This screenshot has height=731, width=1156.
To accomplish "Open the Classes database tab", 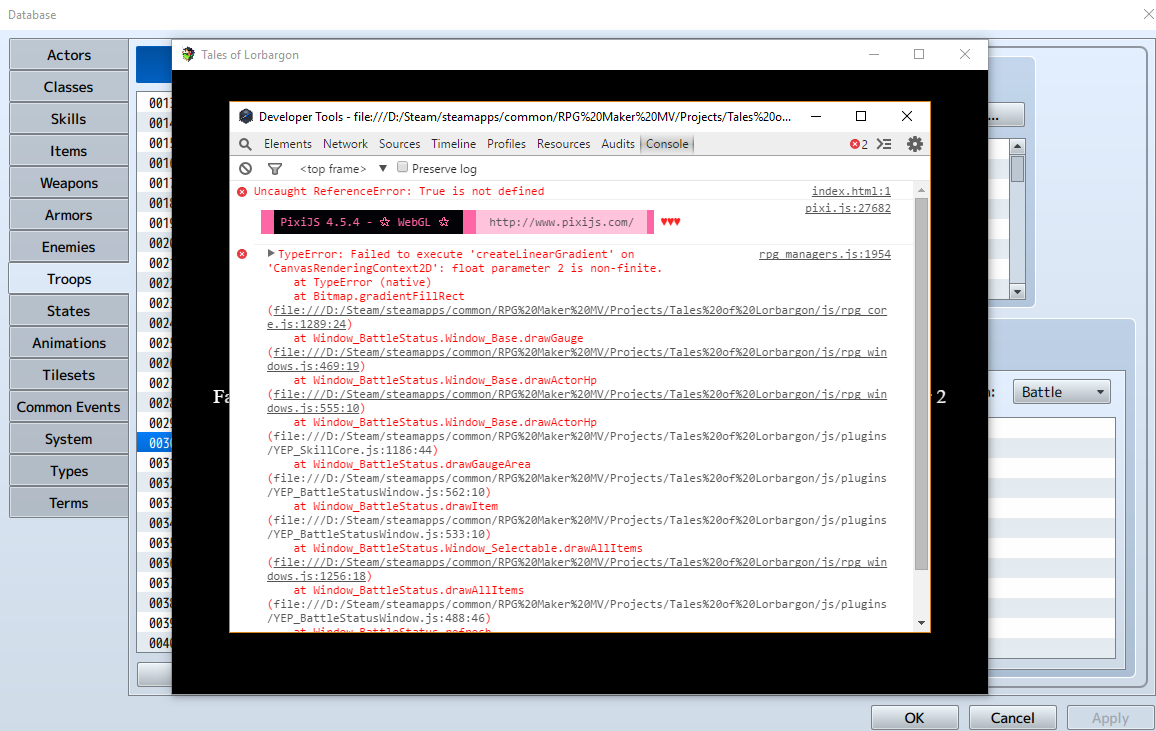I will pyautogui.click(x=69, y=87).
